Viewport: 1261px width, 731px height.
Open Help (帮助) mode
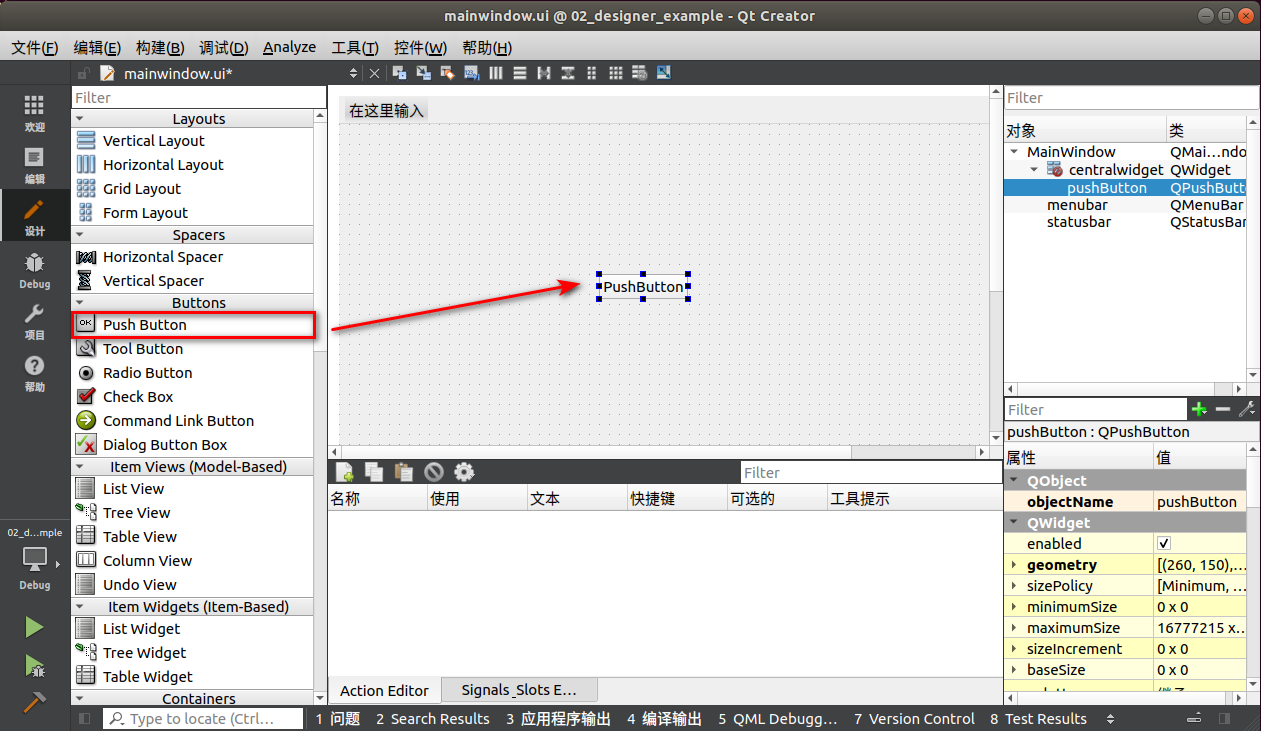click(x=34, y=373)
